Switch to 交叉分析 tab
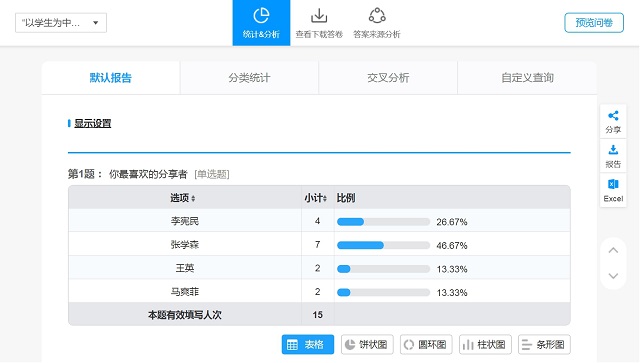 click(x=388, y=78)
